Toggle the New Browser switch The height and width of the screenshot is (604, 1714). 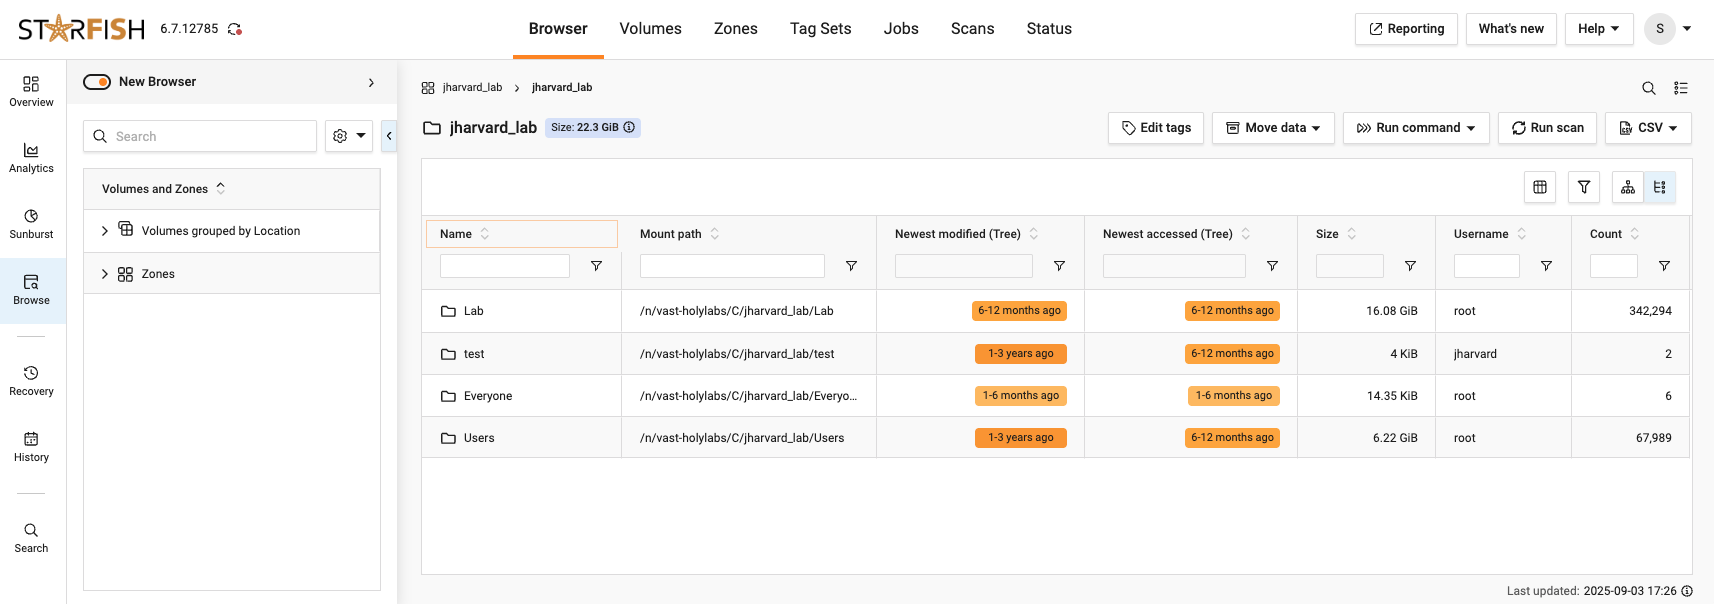pos(97,82)
